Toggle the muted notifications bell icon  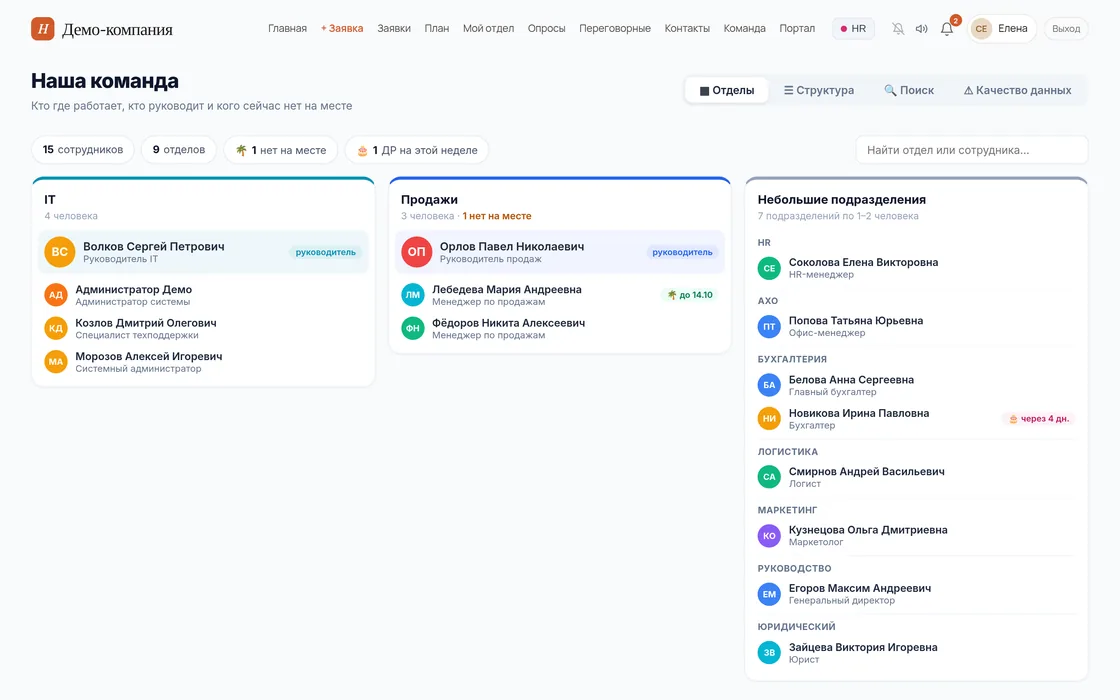click(x=898, y=29)
